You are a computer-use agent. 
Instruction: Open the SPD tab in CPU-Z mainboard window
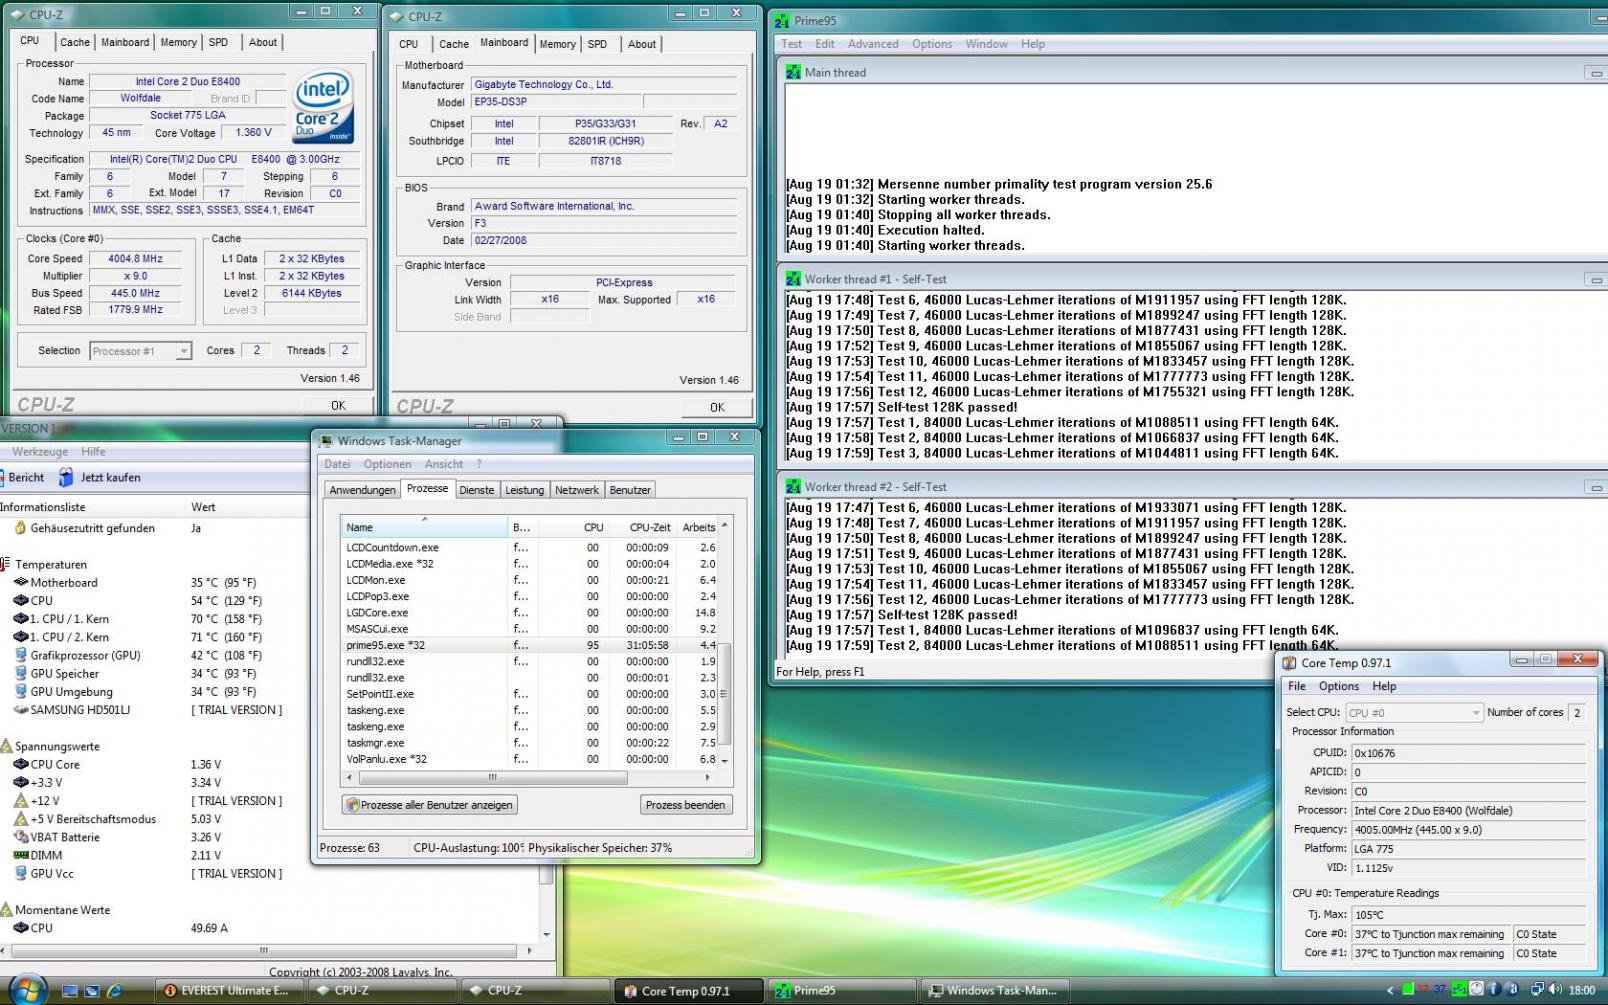[597, 44]
